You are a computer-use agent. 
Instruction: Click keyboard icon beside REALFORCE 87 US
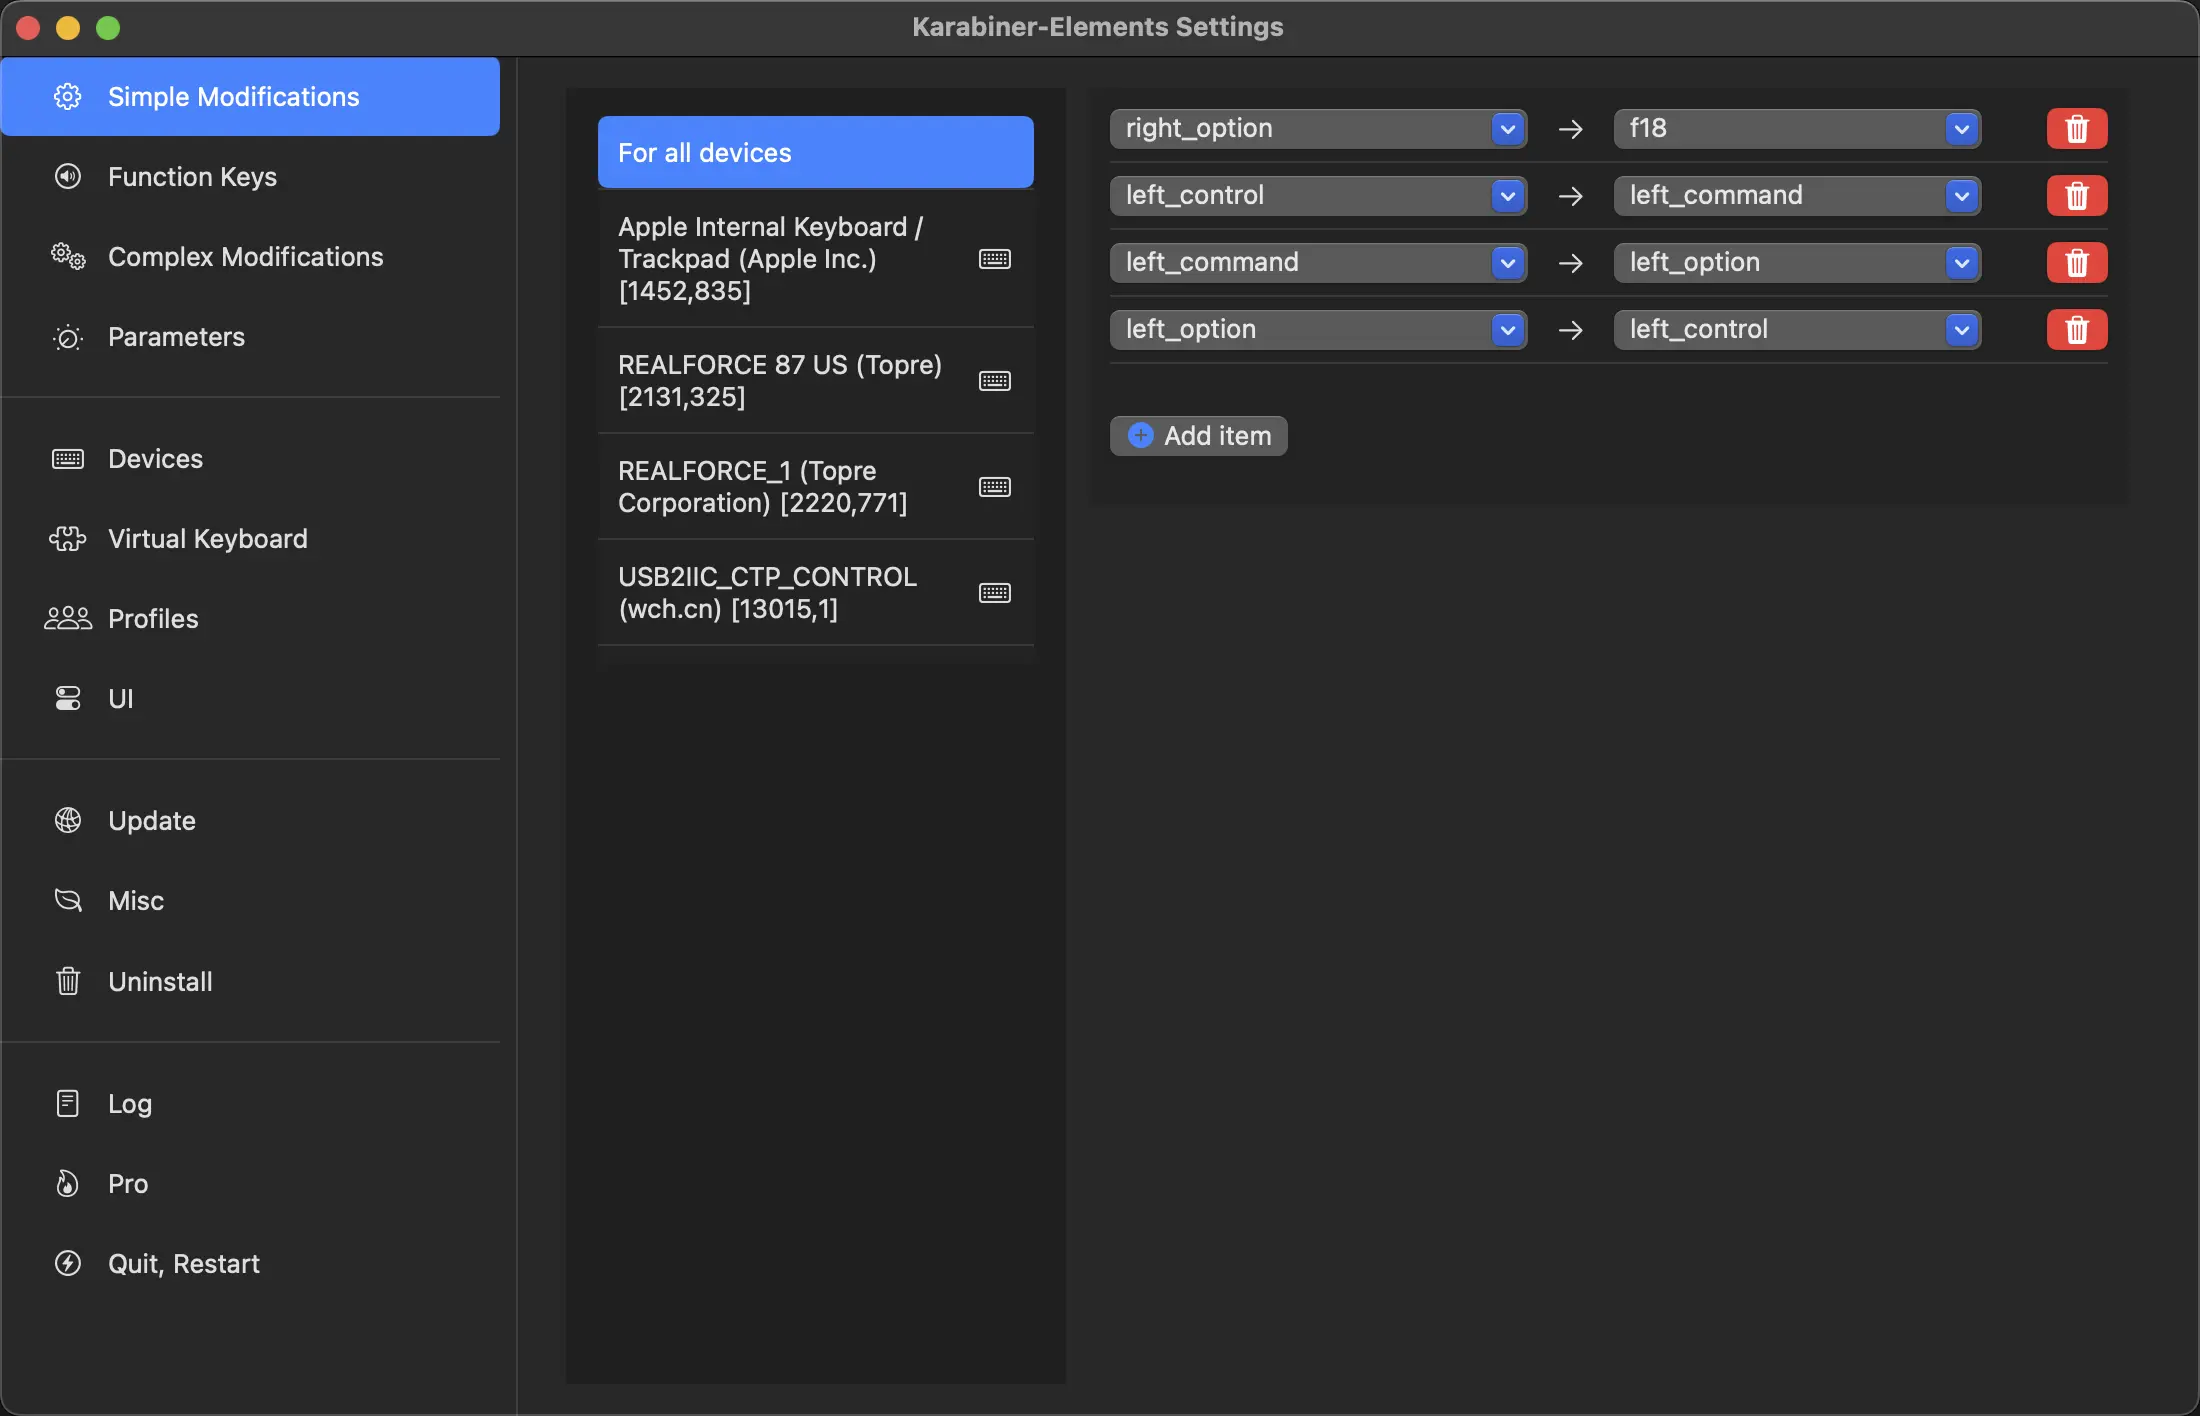(995, 381)
